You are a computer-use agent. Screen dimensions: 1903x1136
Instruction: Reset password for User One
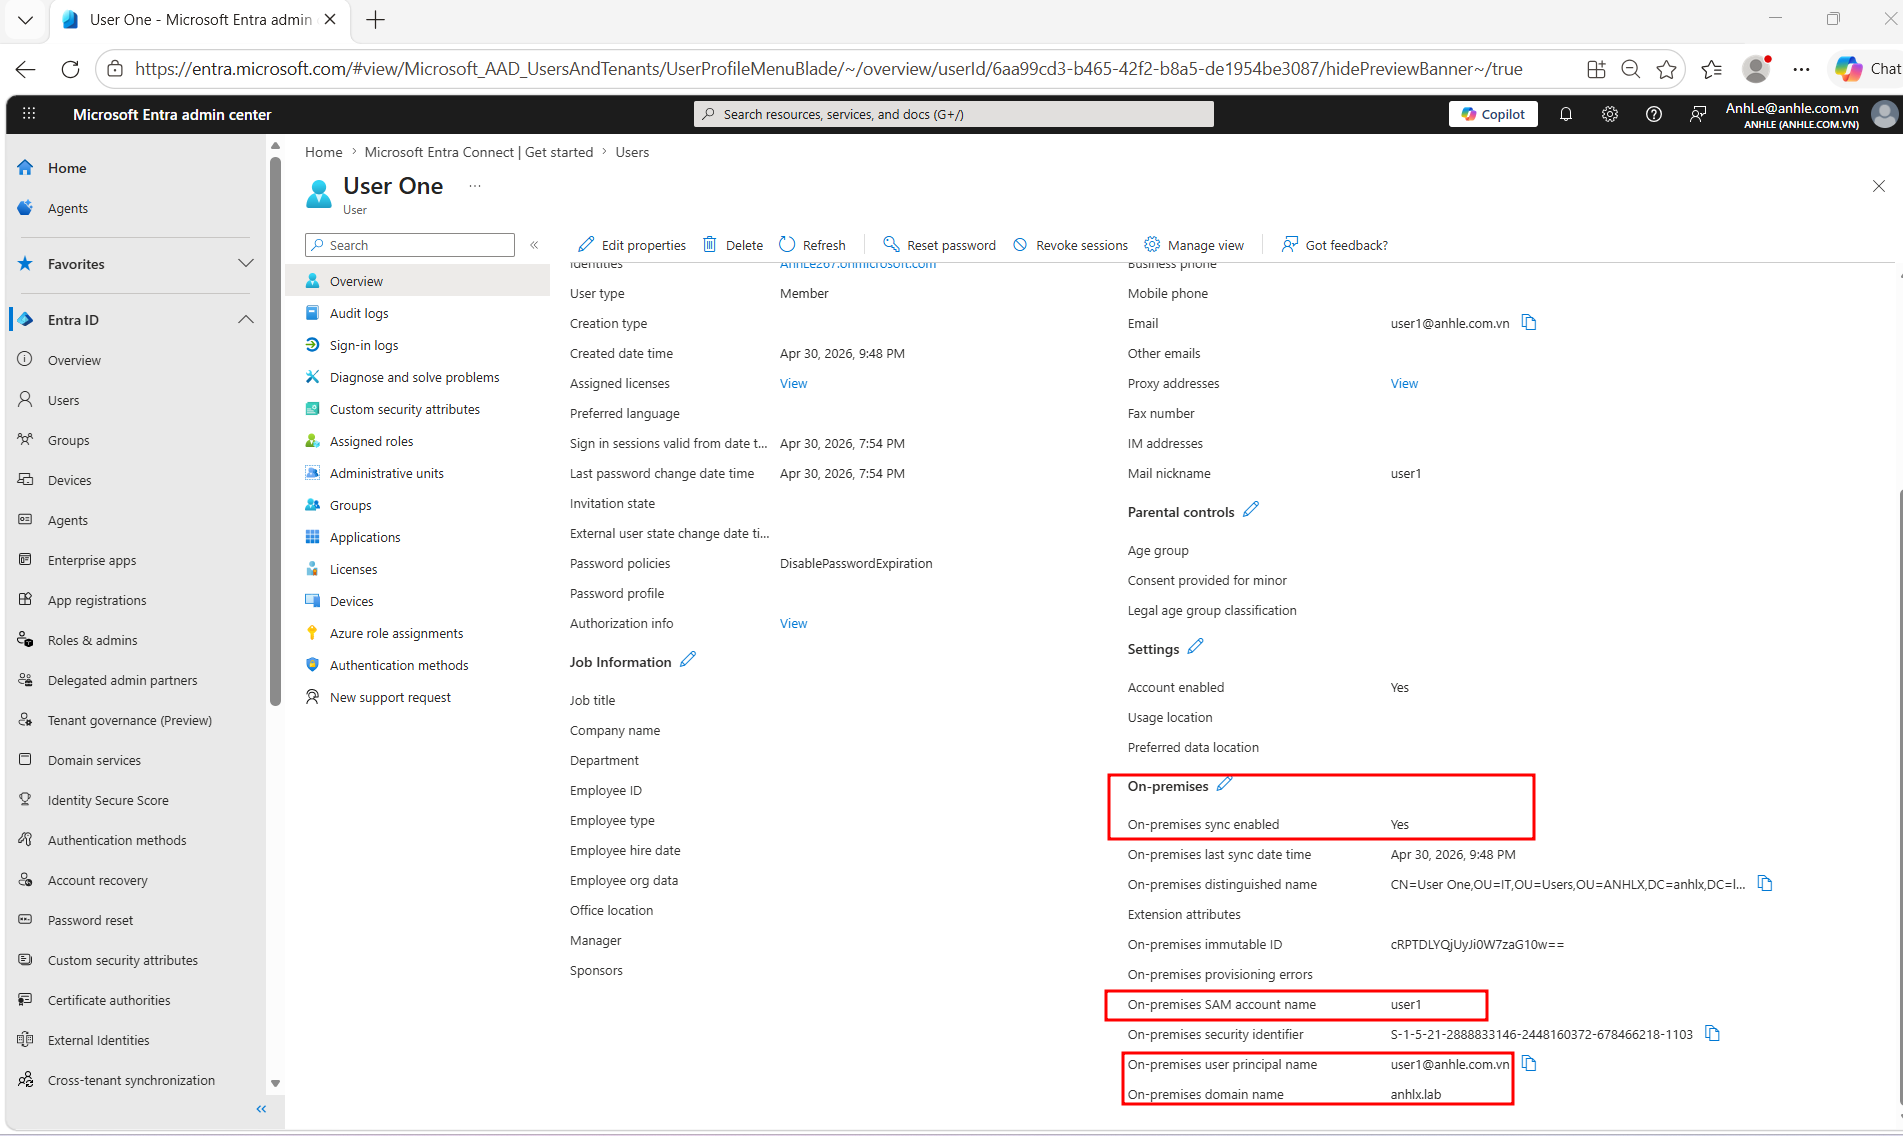[x=940, y=245]
